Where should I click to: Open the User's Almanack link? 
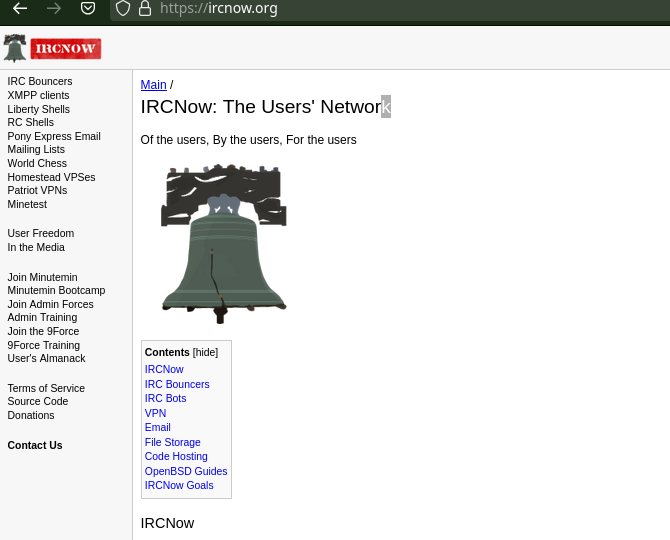pyautogui.click(x=46, y=358)
